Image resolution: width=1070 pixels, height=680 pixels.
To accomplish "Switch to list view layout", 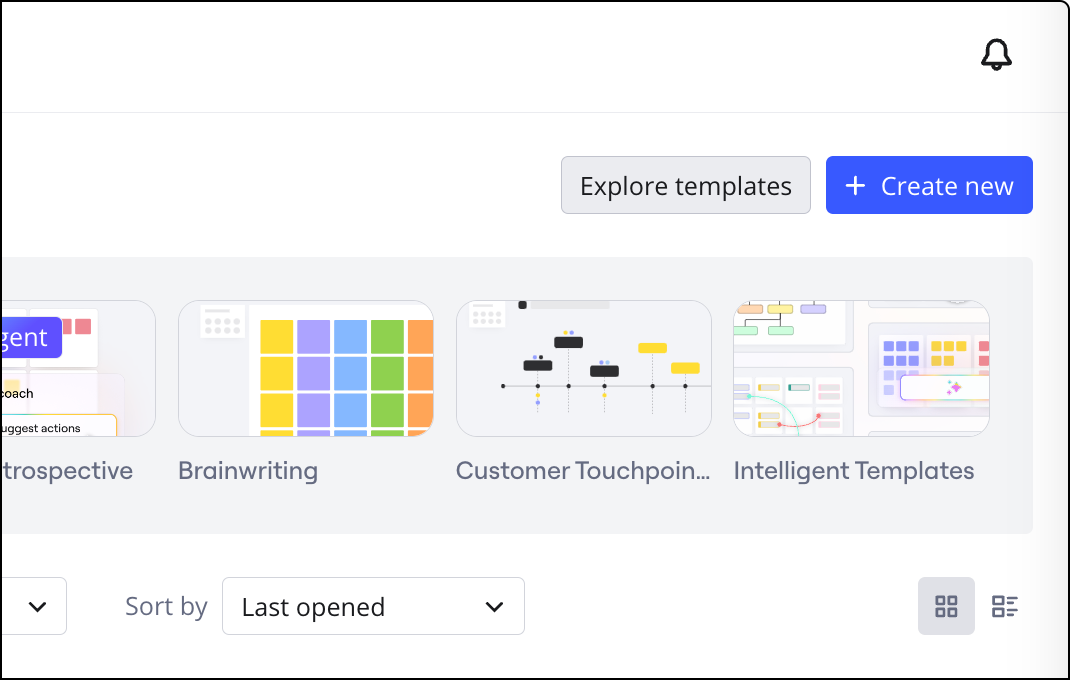I will coord(1004,606).
